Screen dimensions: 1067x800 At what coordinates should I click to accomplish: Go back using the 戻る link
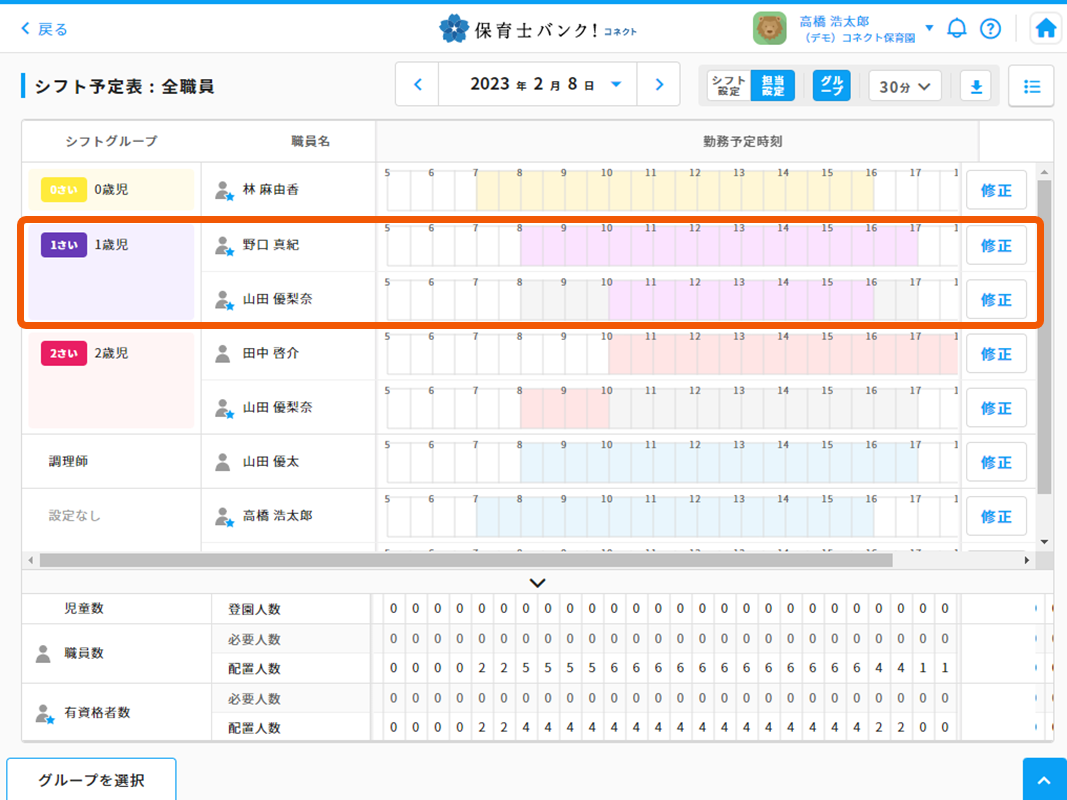click(44, 29)
